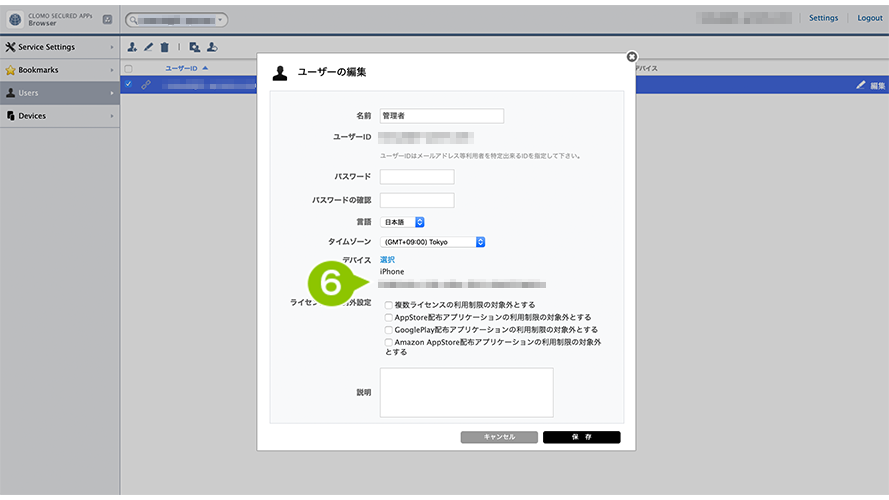This screenshot has width=889, height=500.
Task: Click the last user icon in toolbar
Action: click(x=213, y=47)
